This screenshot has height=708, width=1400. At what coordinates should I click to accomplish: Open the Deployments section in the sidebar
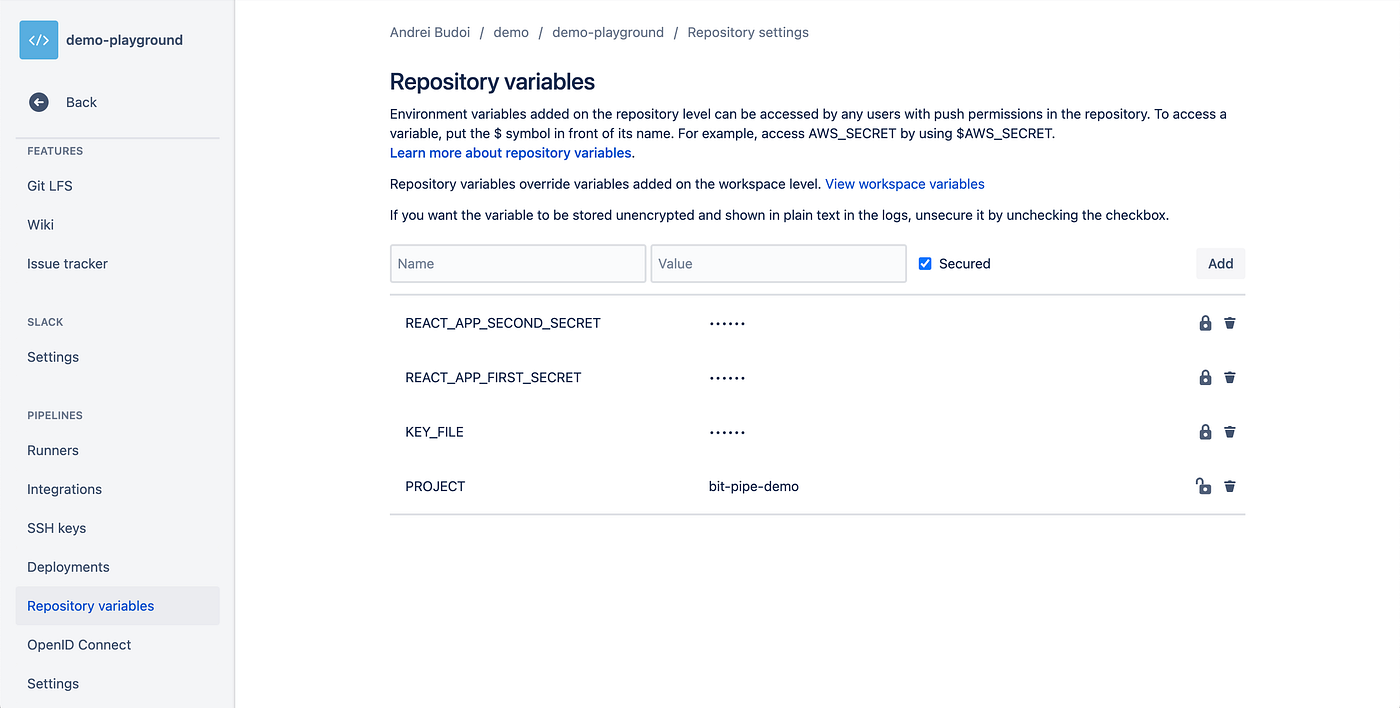click(x=68, y=566)
